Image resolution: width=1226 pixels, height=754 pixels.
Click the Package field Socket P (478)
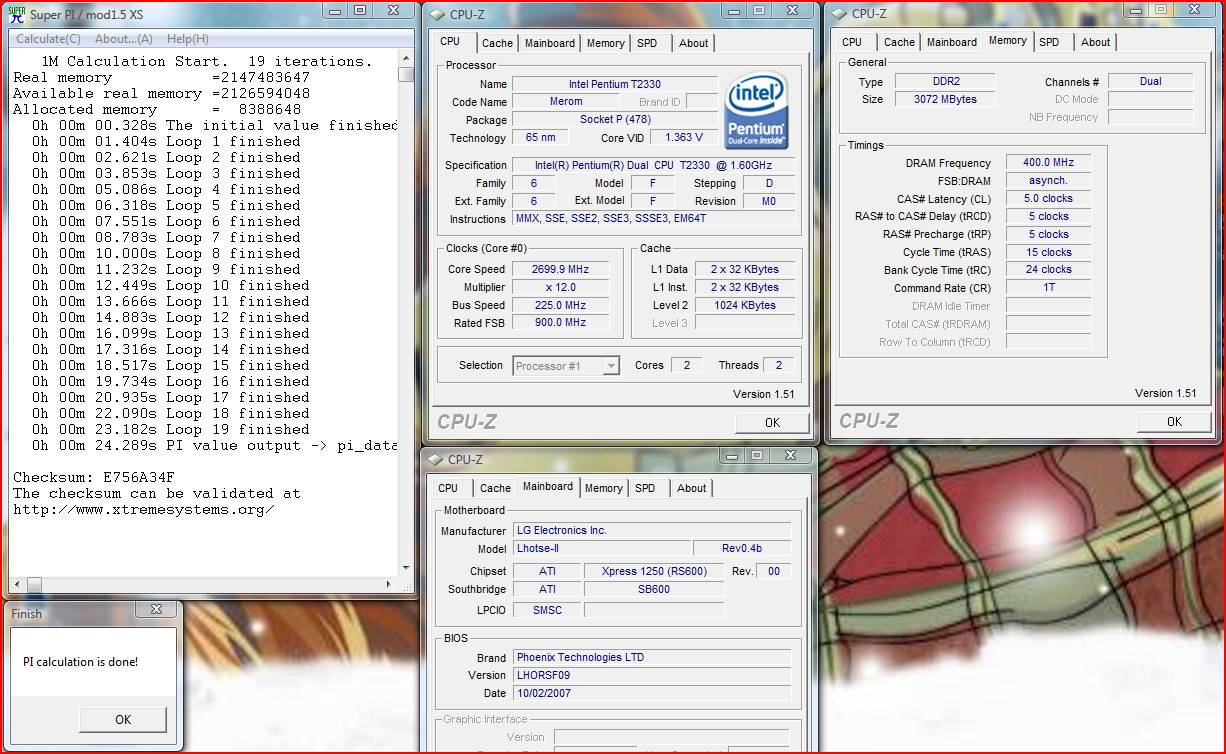(x=614, y=120)
